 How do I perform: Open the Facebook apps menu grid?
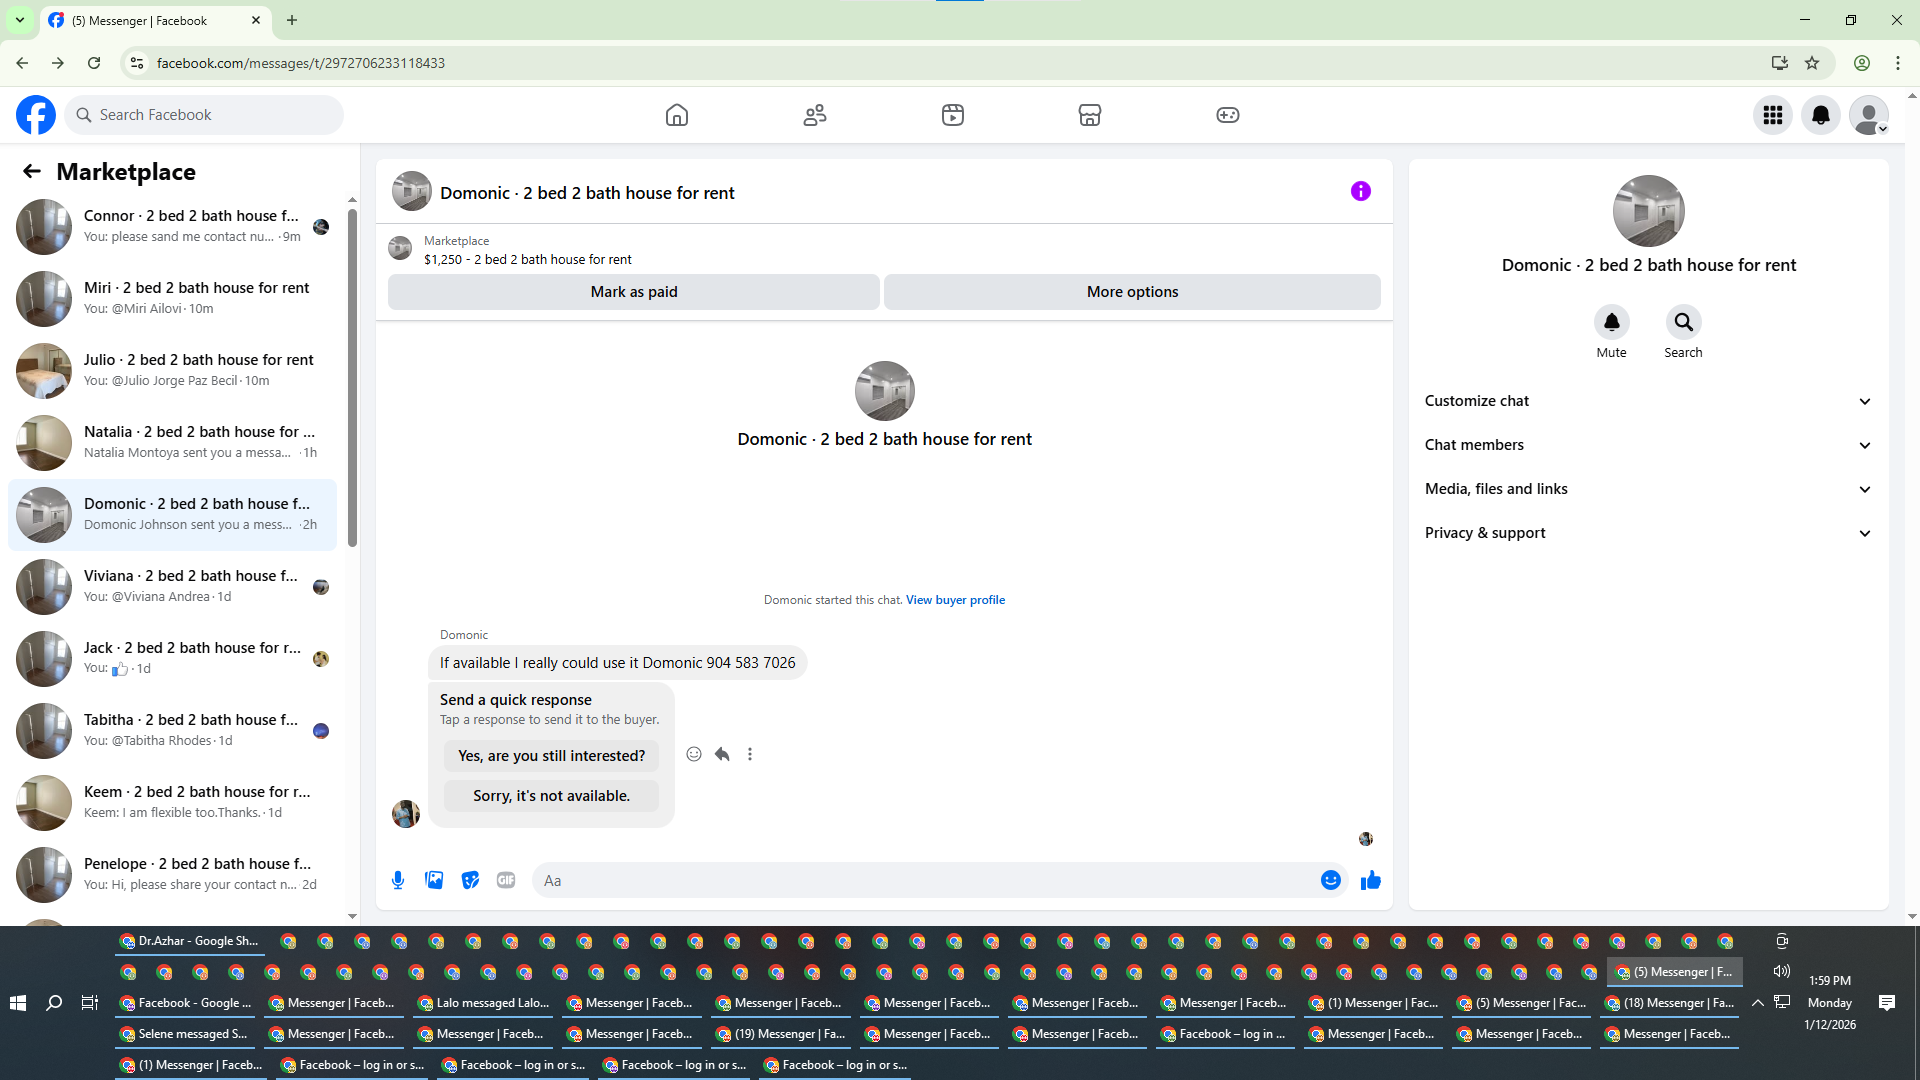[1772, 115]
